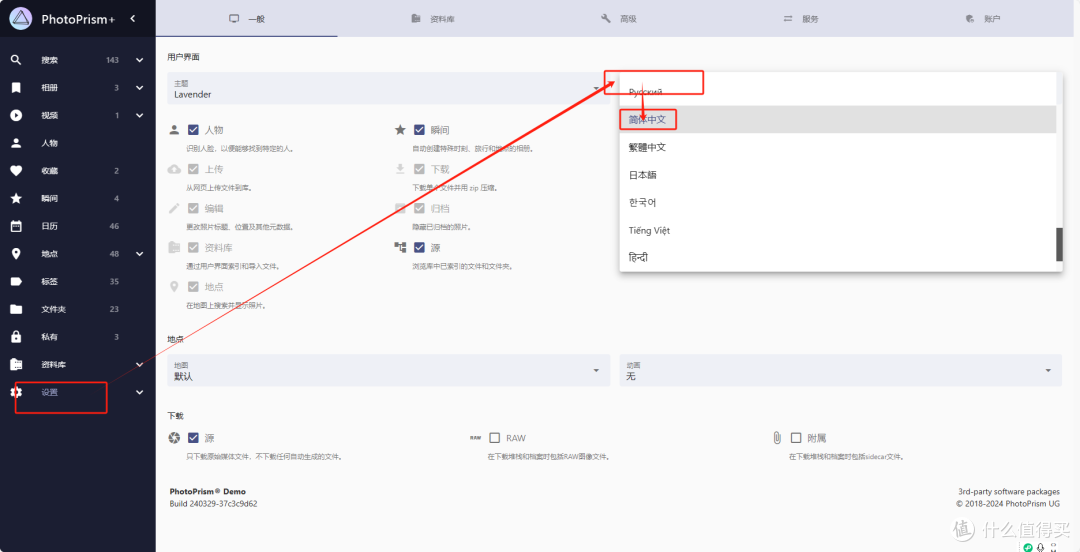Screen dimensions: 1080x552
Task: Switch to the 高级 (Advanced) tab
Action: click(619, 19)
